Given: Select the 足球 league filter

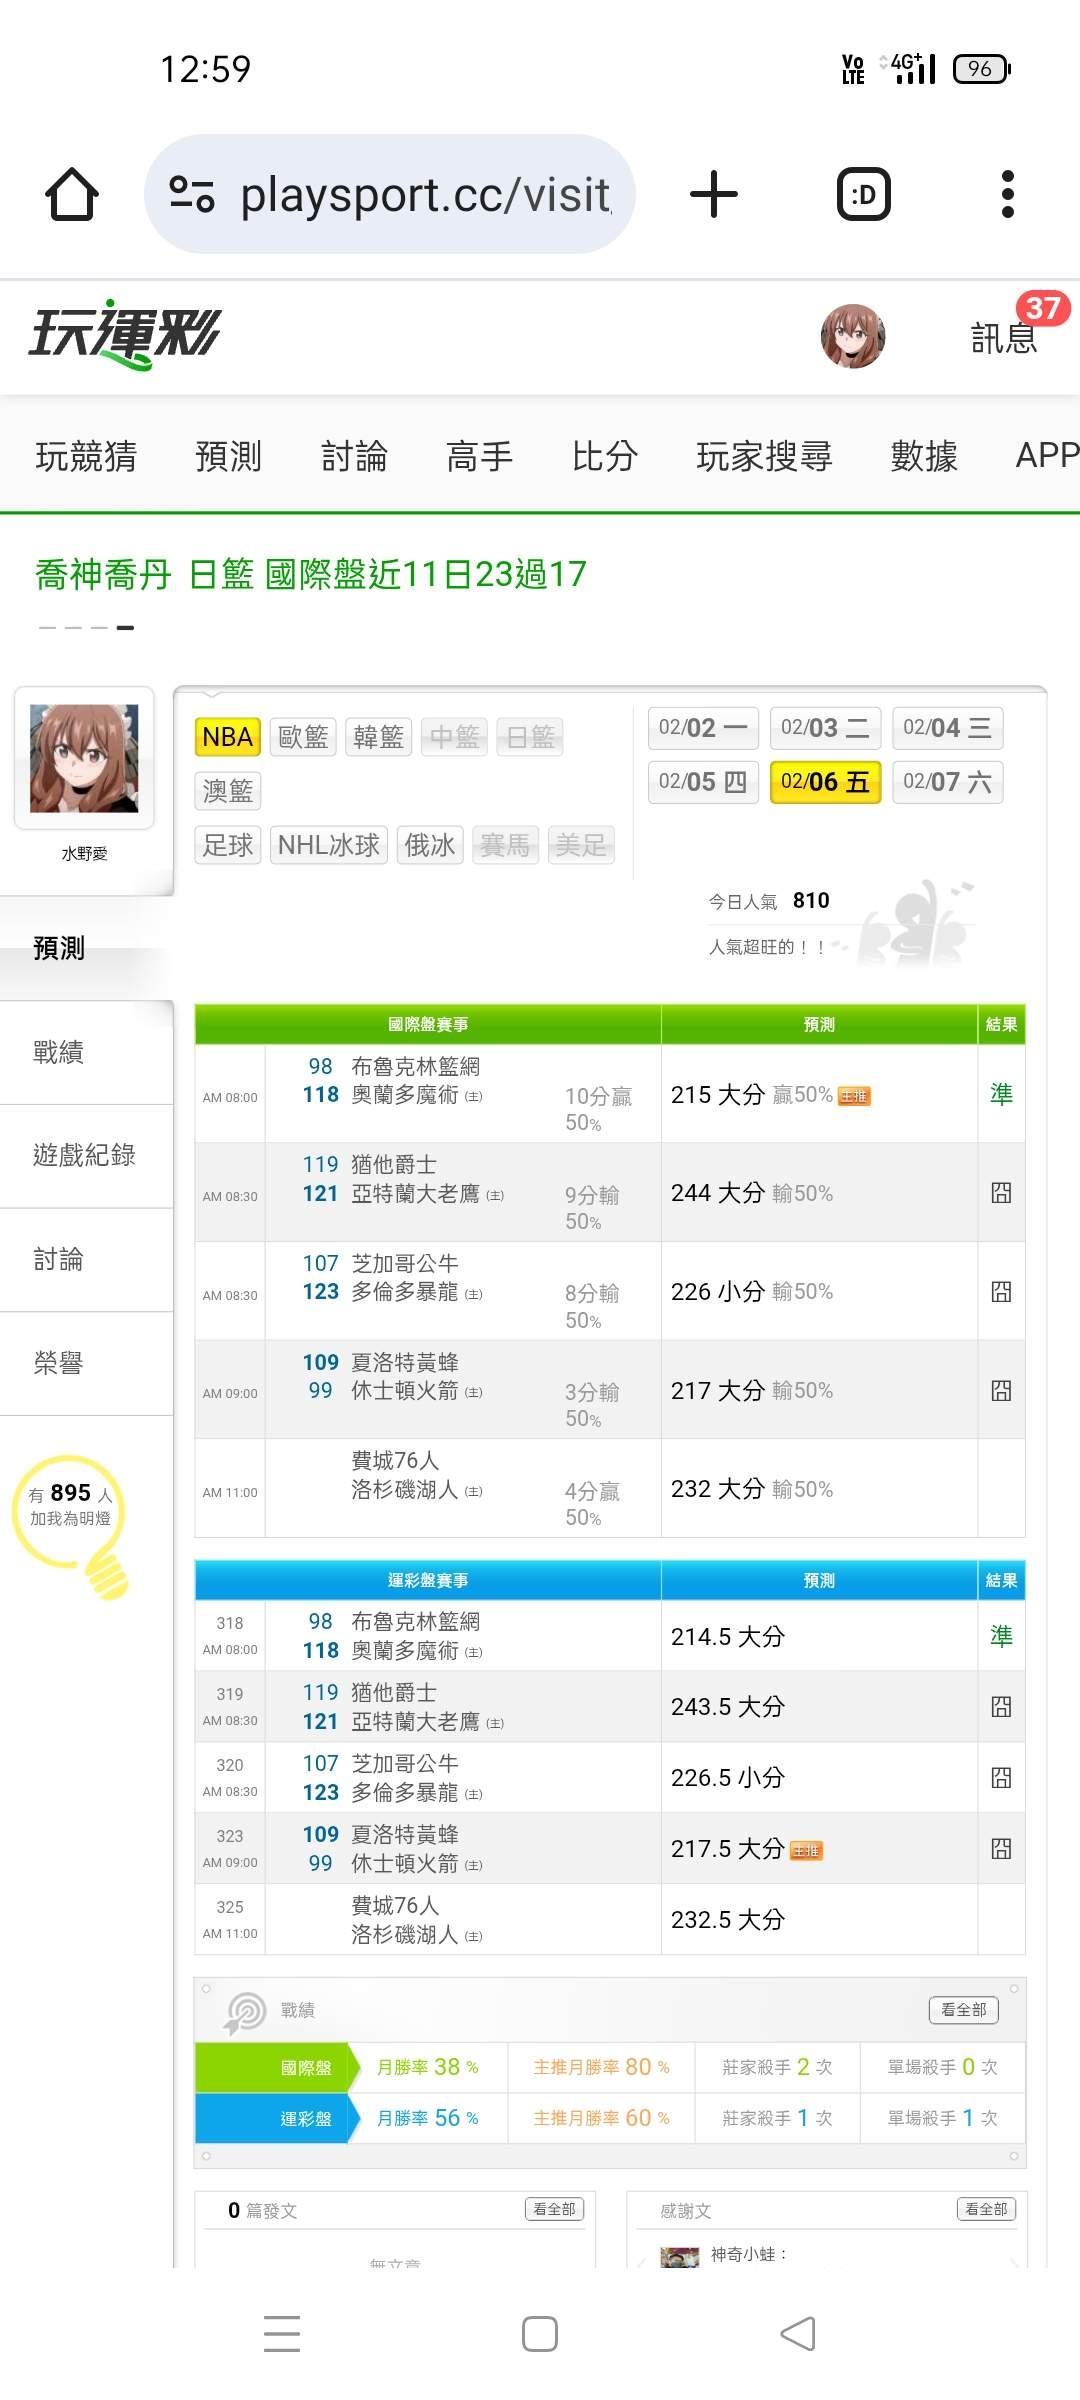Looking at the screenshot, I should point(228,845).
